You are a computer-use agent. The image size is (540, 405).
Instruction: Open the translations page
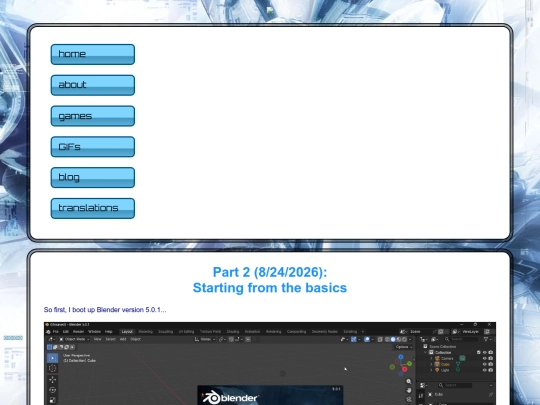pos(93,208)
